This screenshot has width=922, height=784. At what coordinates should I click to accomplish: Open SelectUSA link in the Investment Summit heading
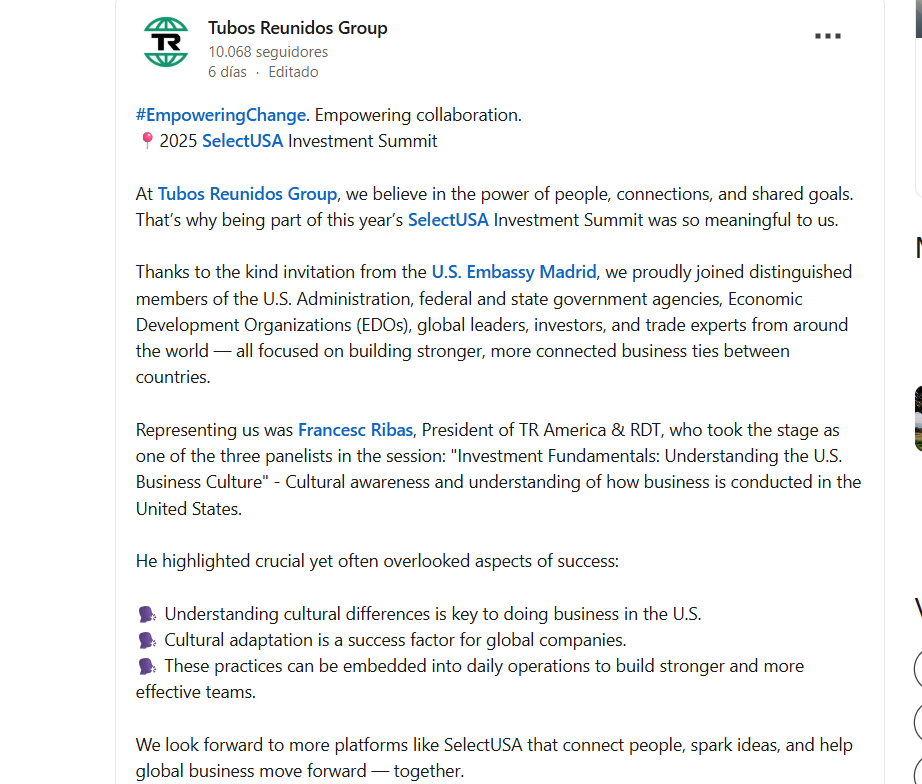coord(242,141)
